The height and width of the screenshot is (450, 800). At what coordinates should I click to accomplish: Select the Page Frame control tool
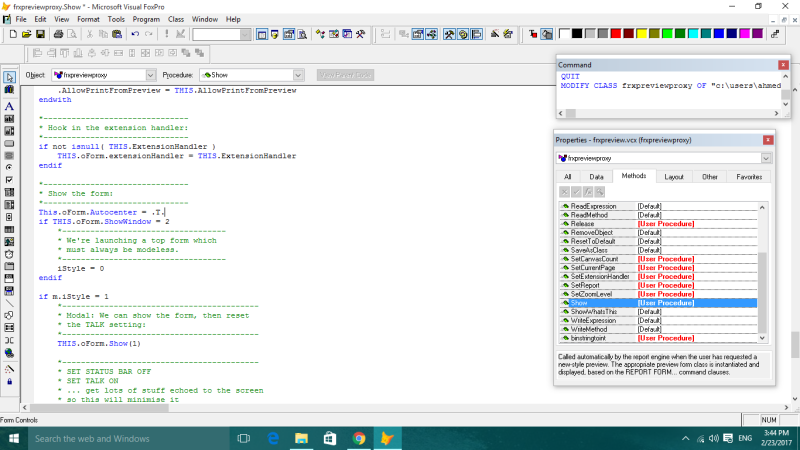pyautogui.click(x=9, y=266)
